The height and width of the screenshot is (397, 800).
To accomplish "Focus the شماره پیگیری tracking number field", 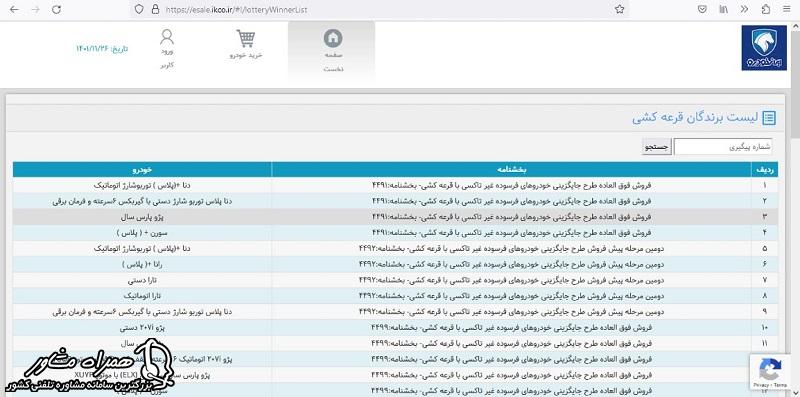I will coord(722,147).
